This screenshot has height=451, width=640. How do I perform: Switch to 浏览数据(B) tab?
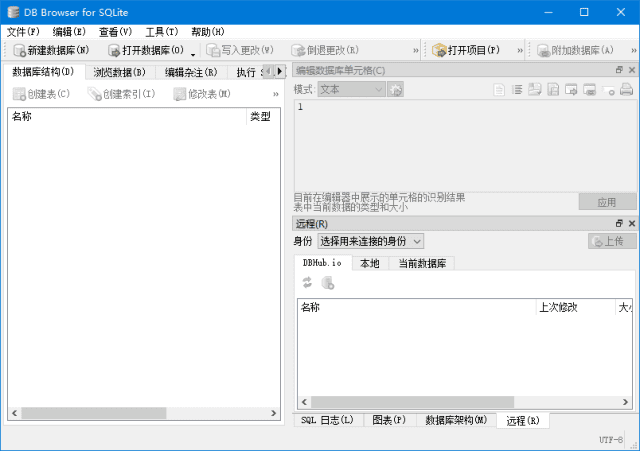(x=119, y=73)
